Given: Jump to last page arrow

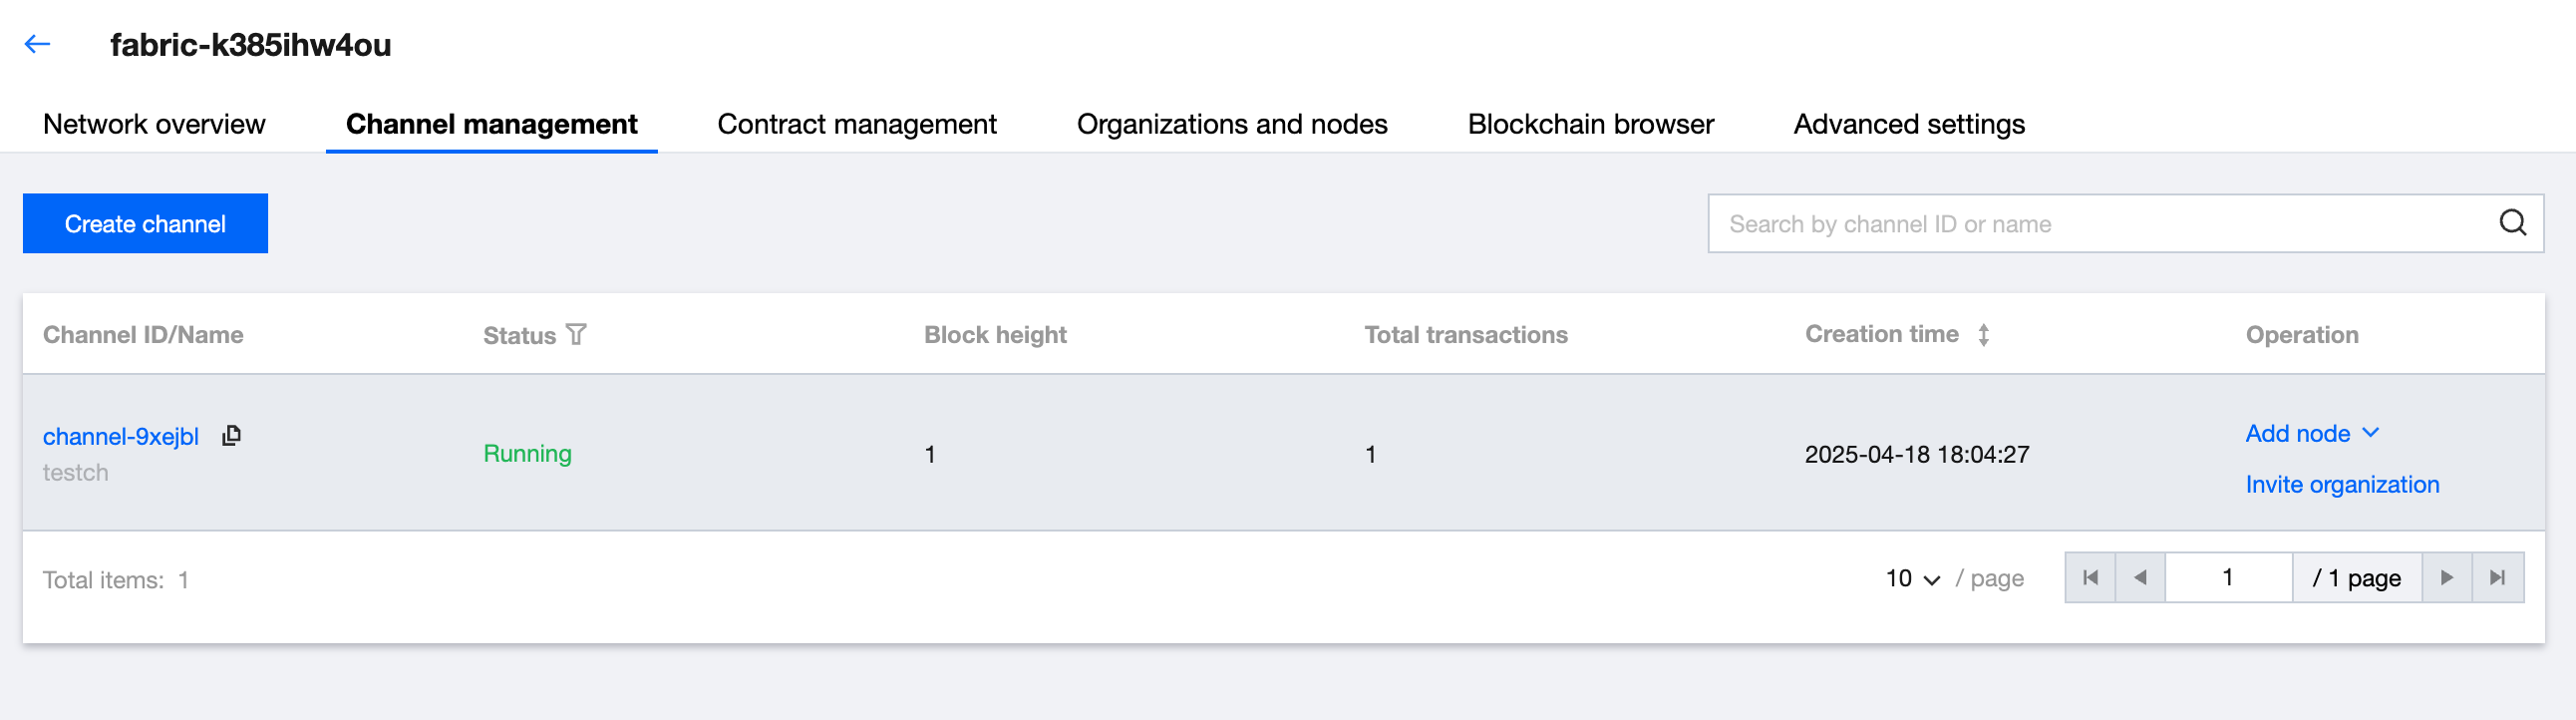Looking at the screenshot, I should point(2497,577).
